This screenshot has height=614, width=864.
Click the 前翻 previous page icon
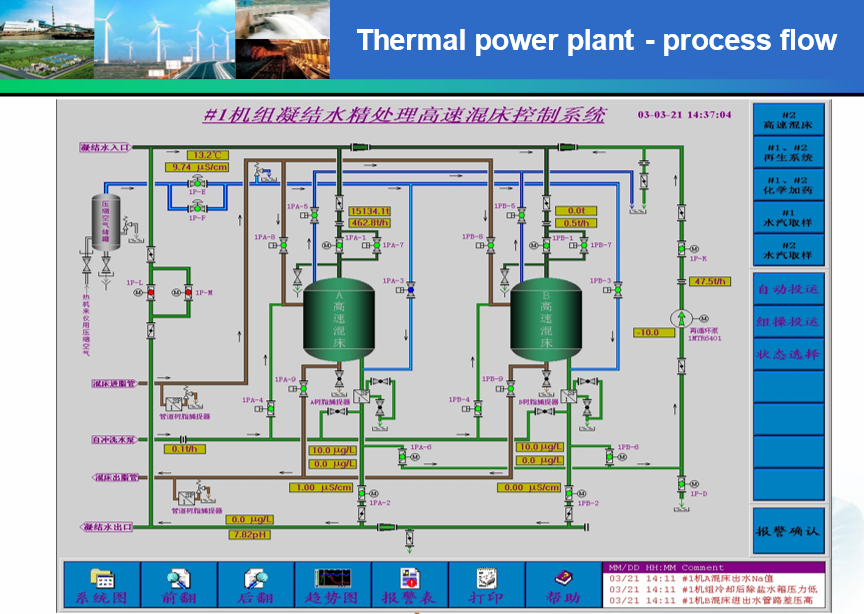[x=178, y=579]
